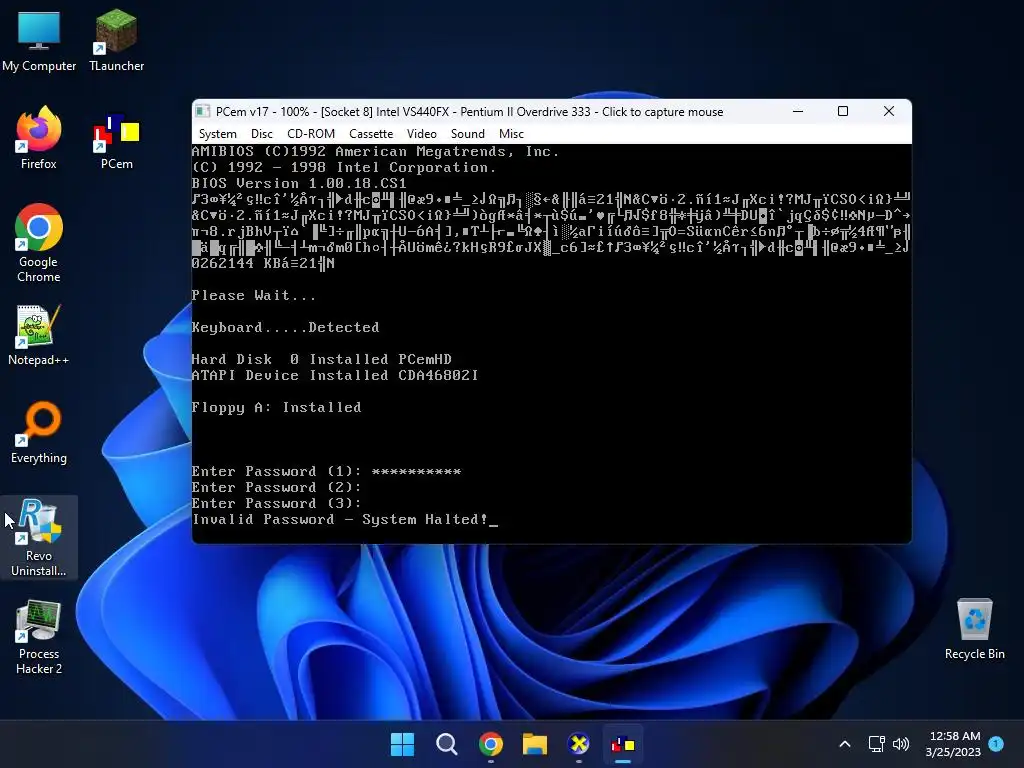Screen dimensions: 1024x768
Task: Click 'ATAPI Device Installed CDA46802I' line
Action: pyautogui.click(x=335, y=376)
